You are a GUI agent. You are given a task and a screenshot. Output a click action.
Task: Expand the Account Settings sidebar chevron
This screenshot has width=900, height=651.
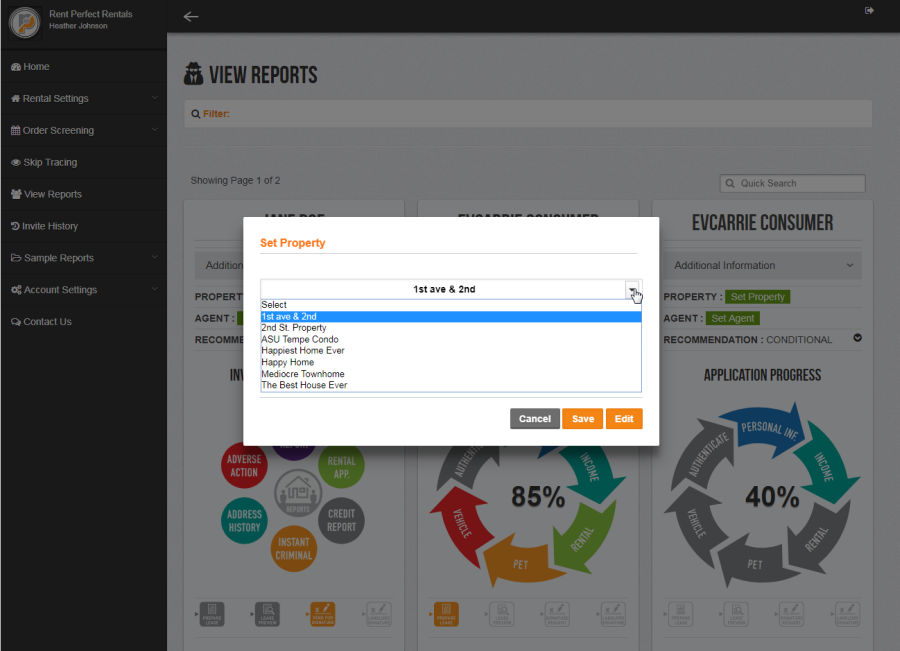click(154, 289)
